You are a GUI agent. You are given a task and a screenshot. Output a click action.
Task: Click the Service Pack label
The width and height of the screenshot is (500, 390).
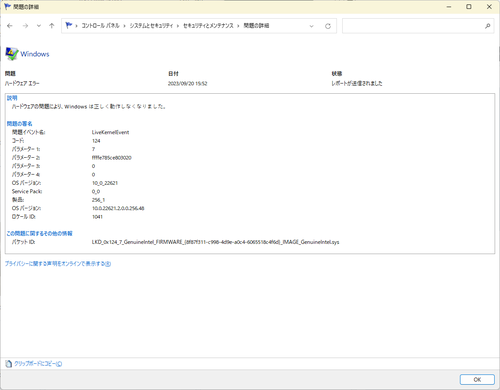(x=27, y=191)
